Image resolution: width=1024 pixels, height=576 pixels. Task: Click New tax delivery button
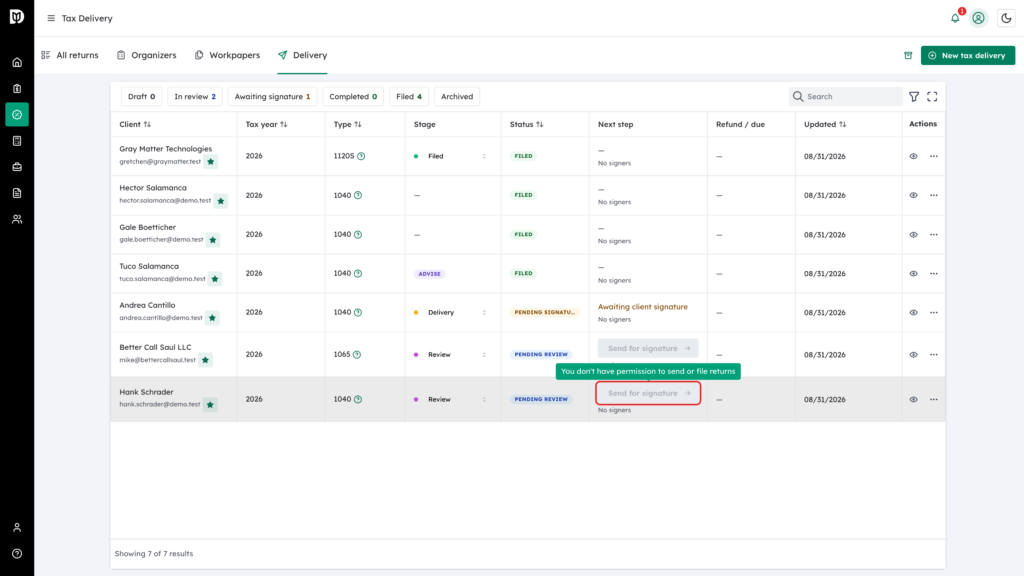click(x=968, y=56)
